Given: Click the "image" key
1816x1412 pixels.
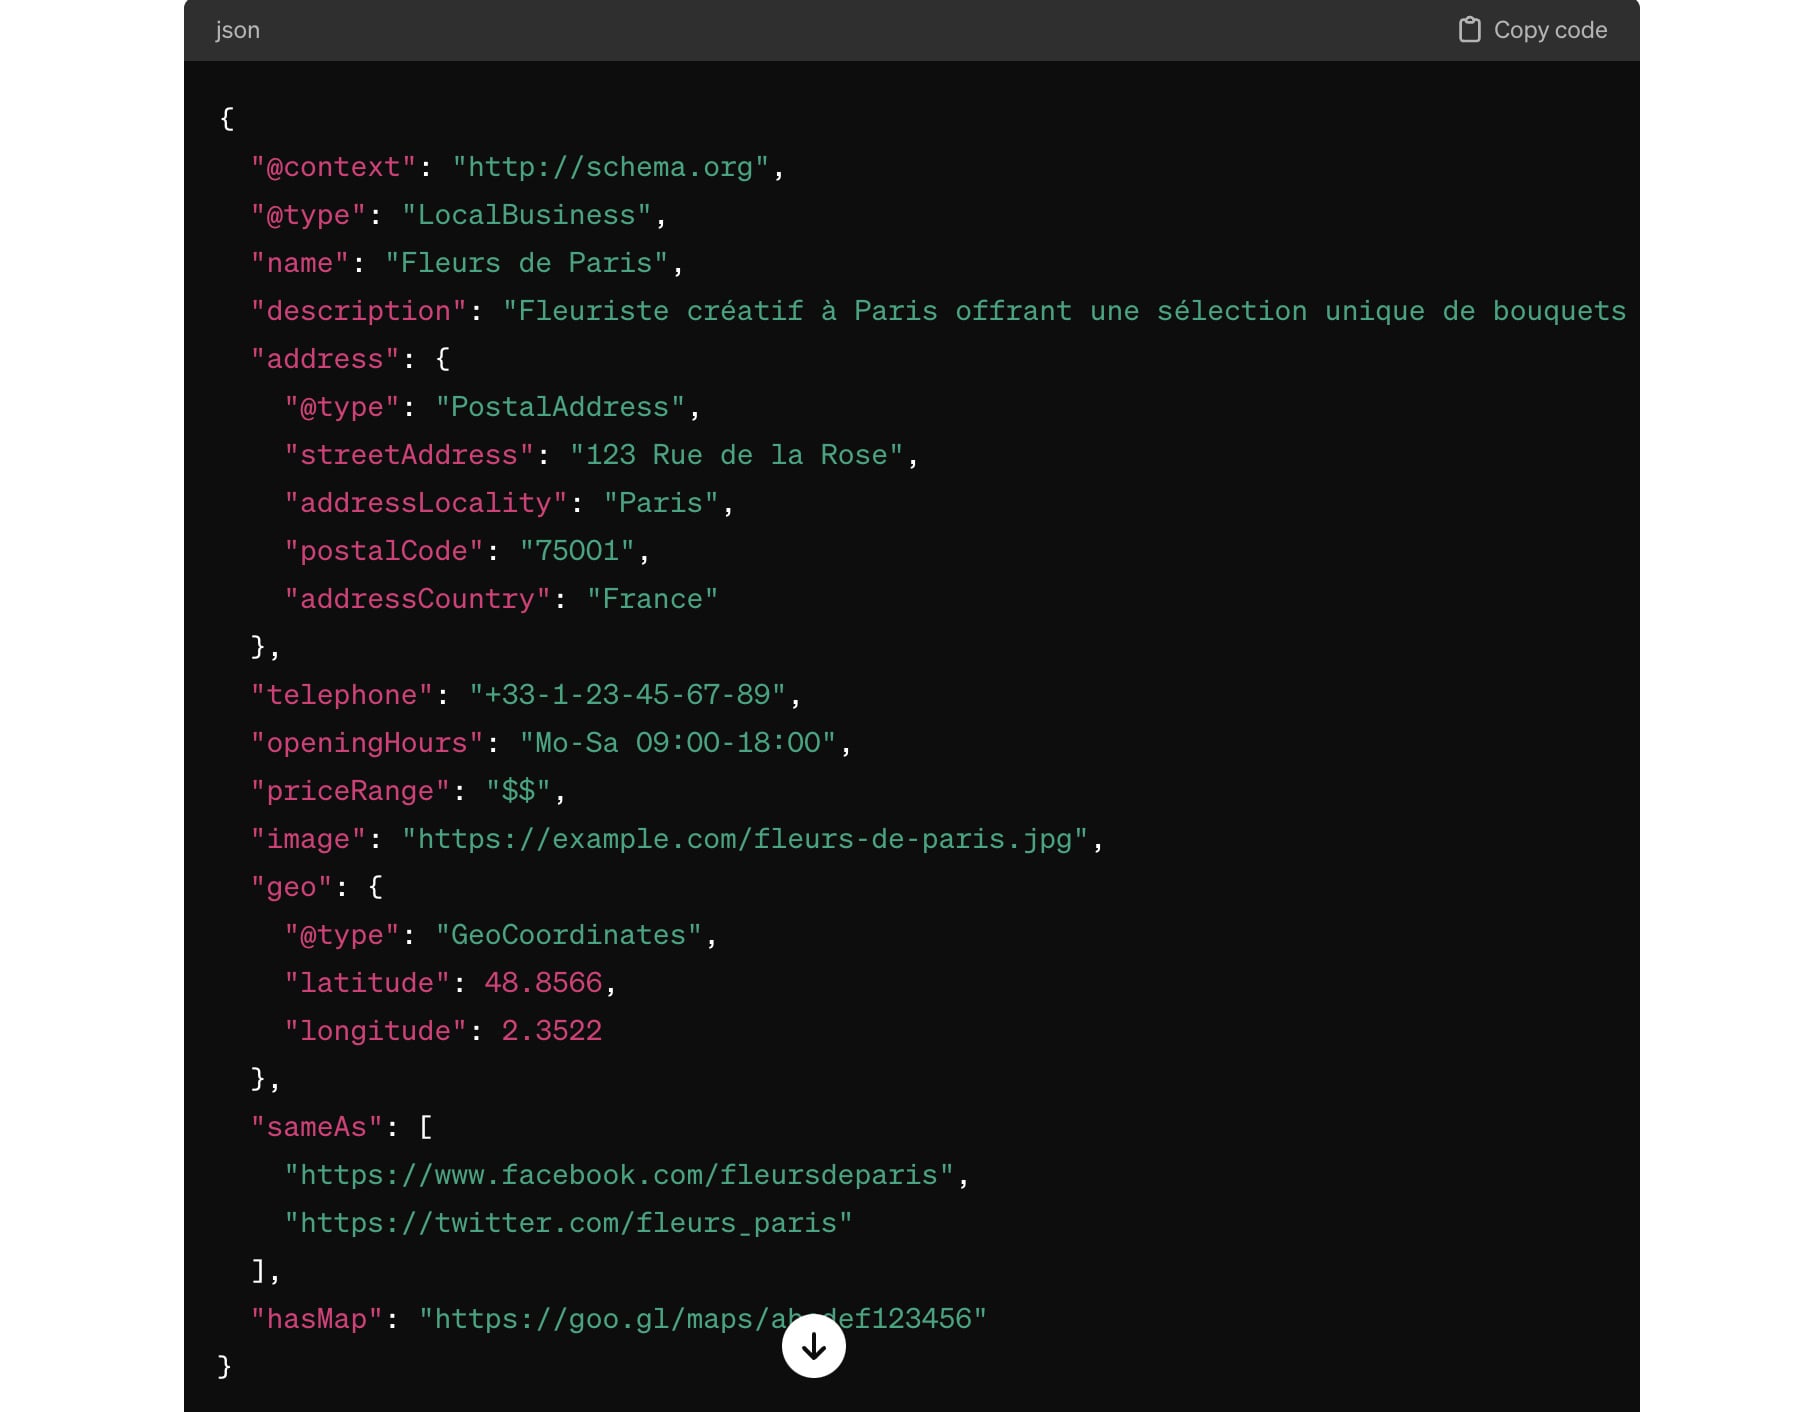Looking at the screenshot, I should coord(308,839).
